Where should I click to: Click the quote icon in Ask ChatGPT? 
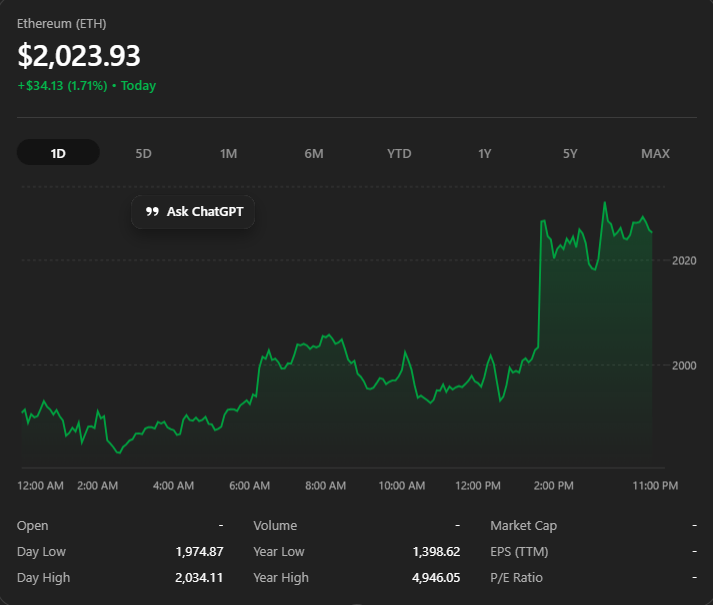coord(152,212)
